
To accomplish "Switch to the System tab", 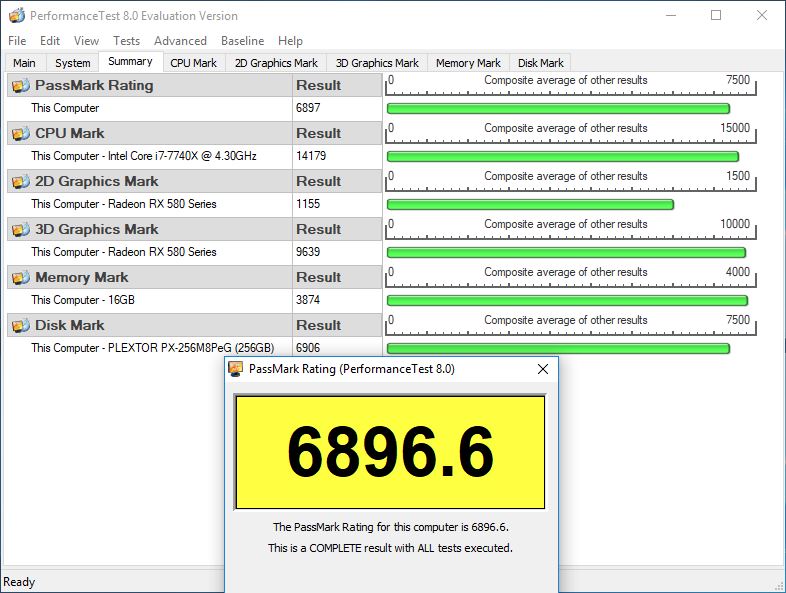I will click(x=73, y=63).
